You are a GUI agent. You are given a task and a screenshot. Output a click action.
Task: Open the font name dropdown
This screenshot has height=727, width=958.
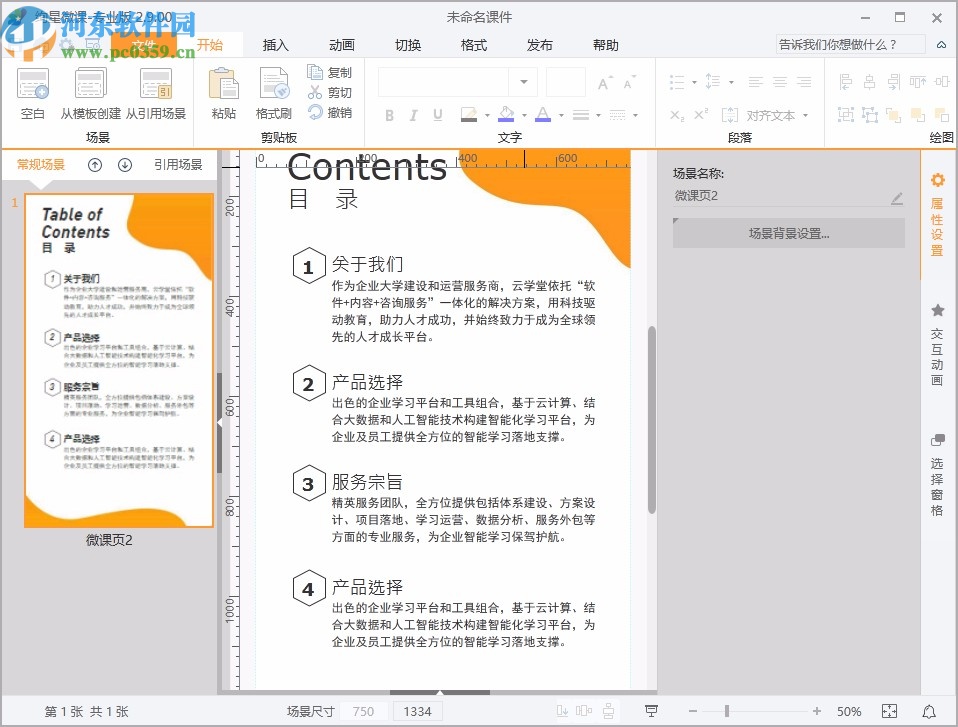[522, 82]
